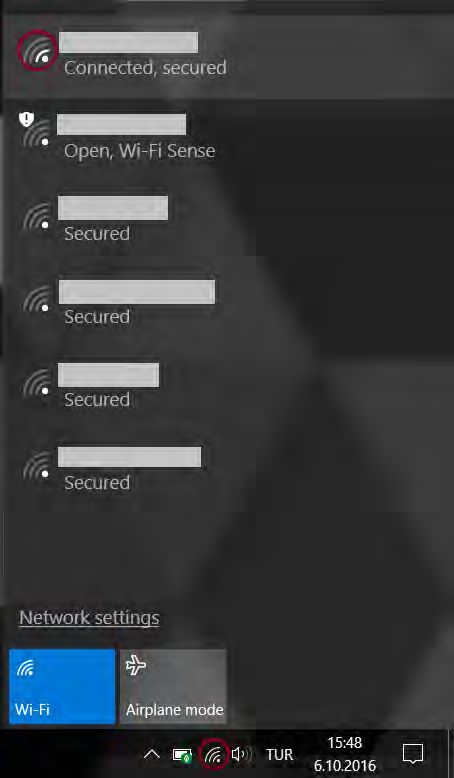Open the battery power status tray icon
Viewport: 454px width, 778px height.
[x=182, y=755]
